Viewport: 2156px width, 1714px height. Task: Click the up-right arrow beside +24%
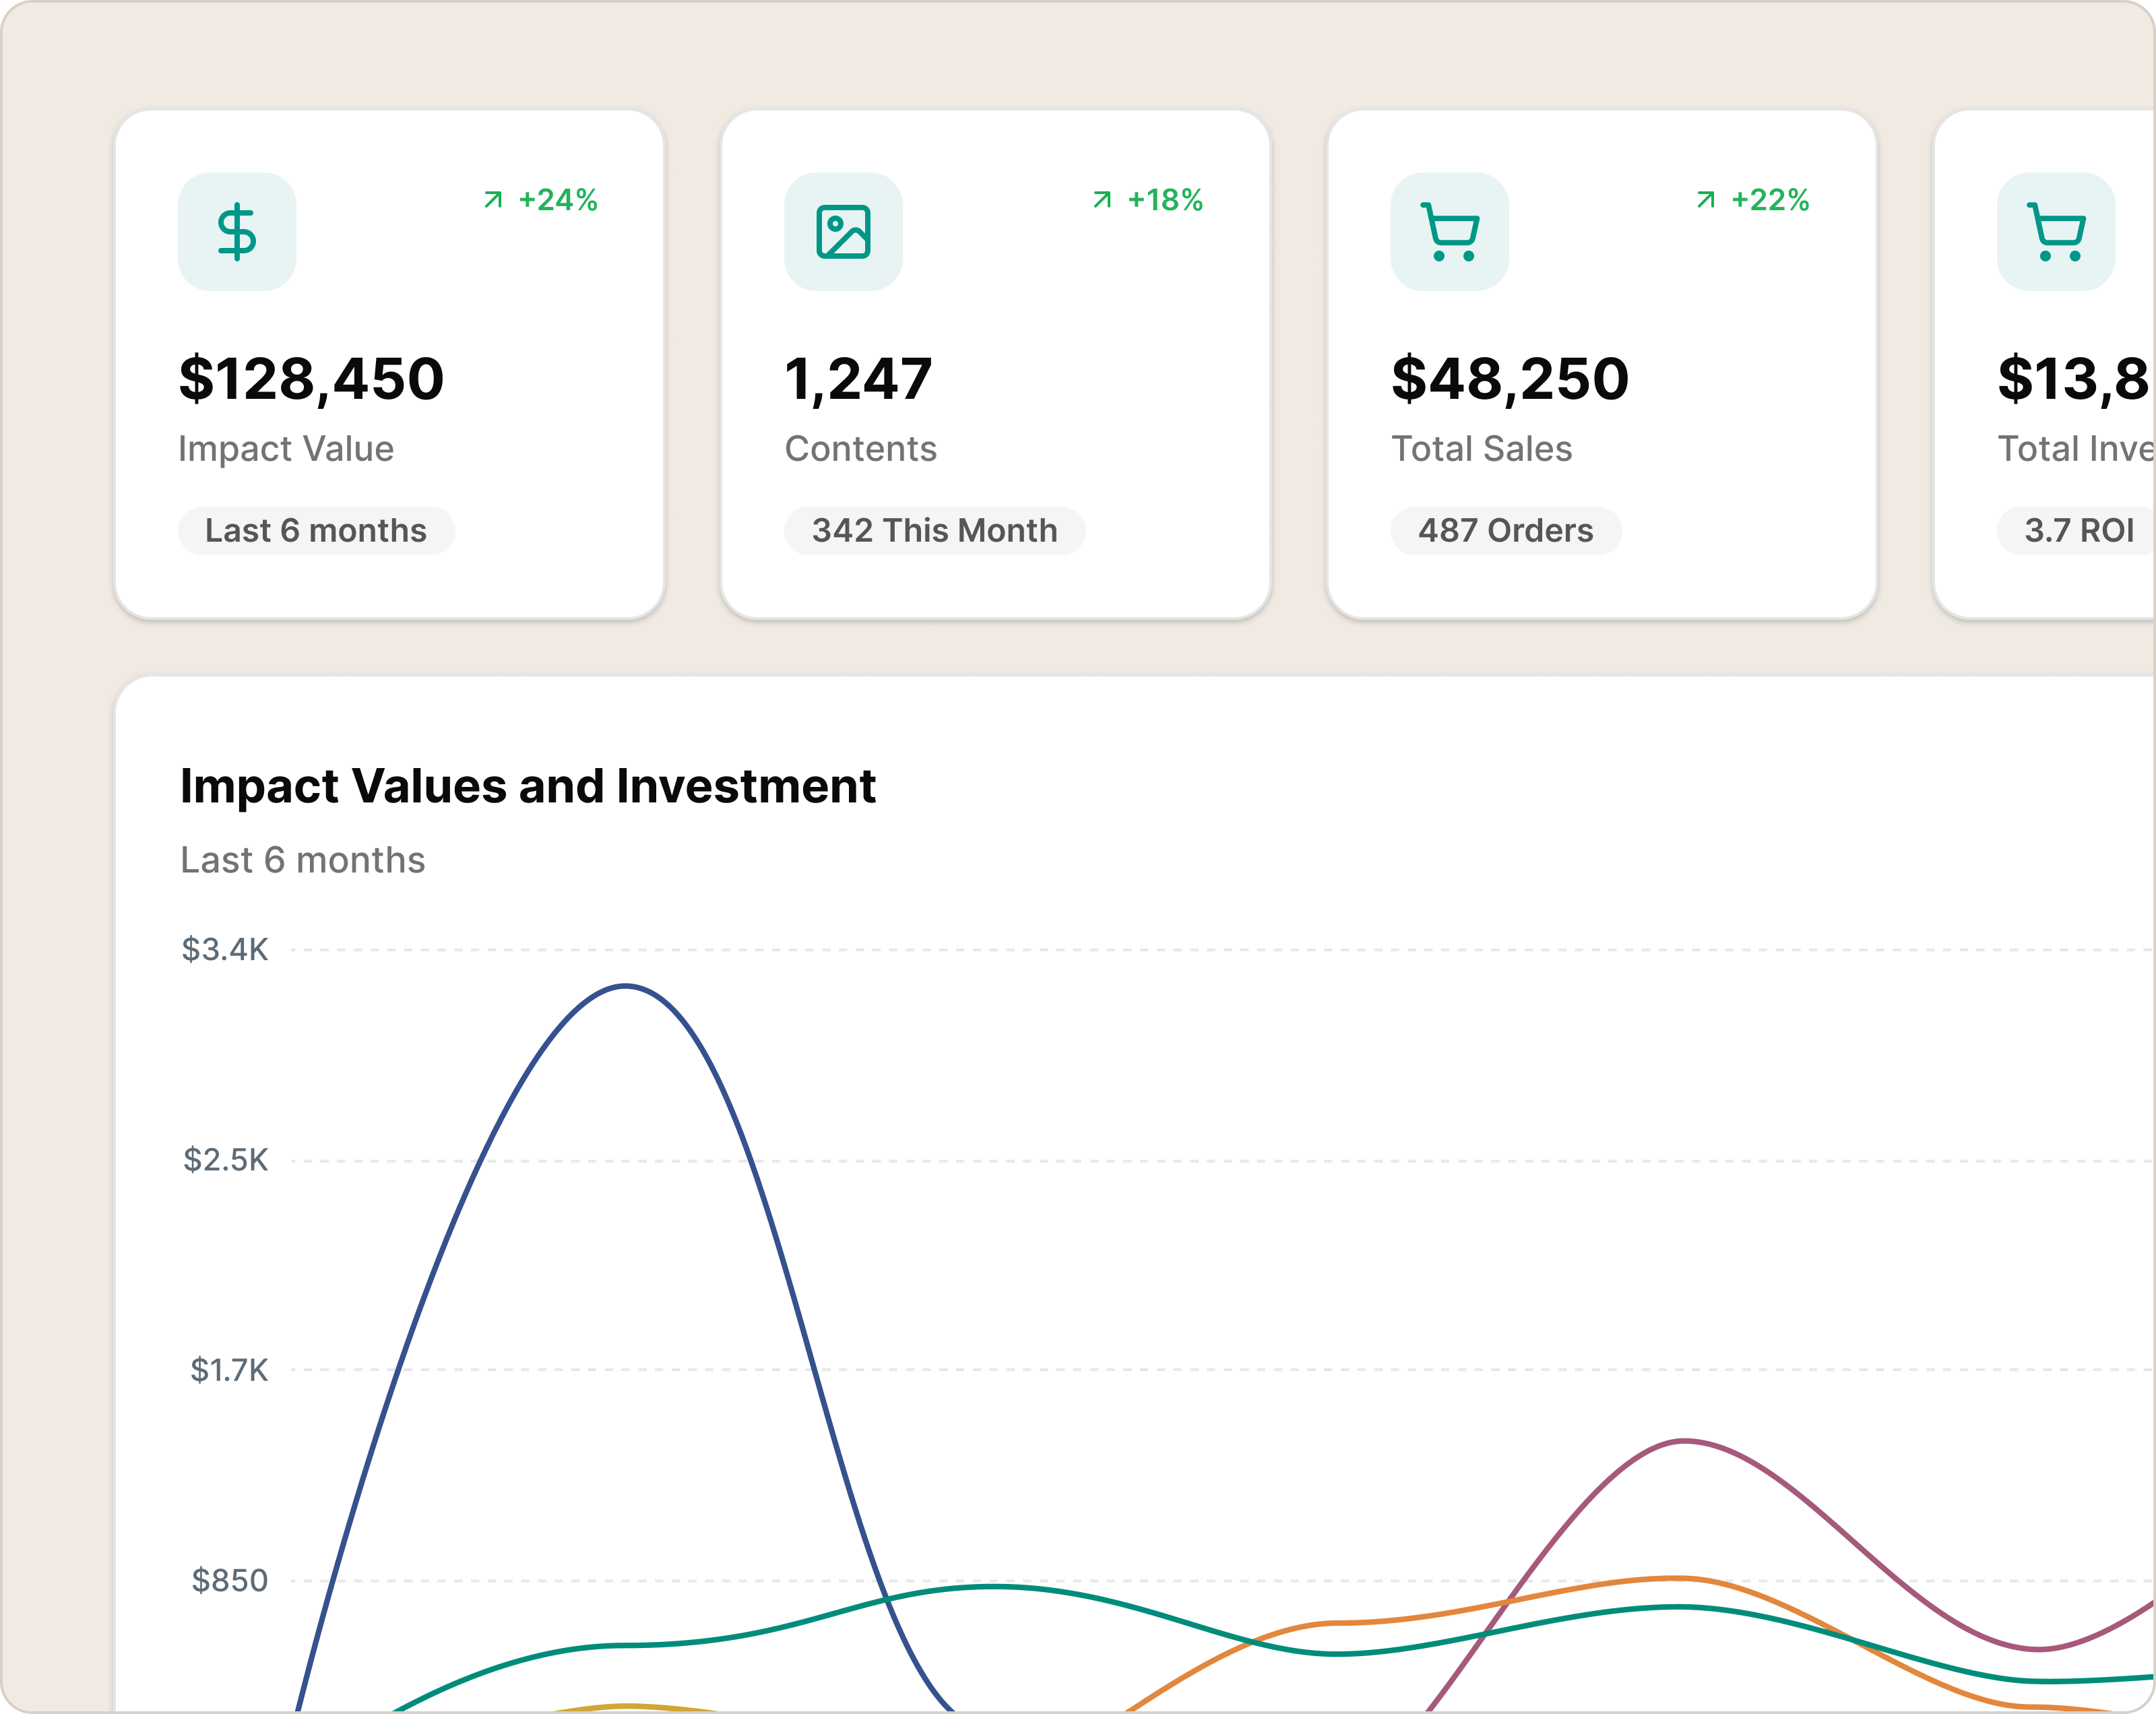493,200
